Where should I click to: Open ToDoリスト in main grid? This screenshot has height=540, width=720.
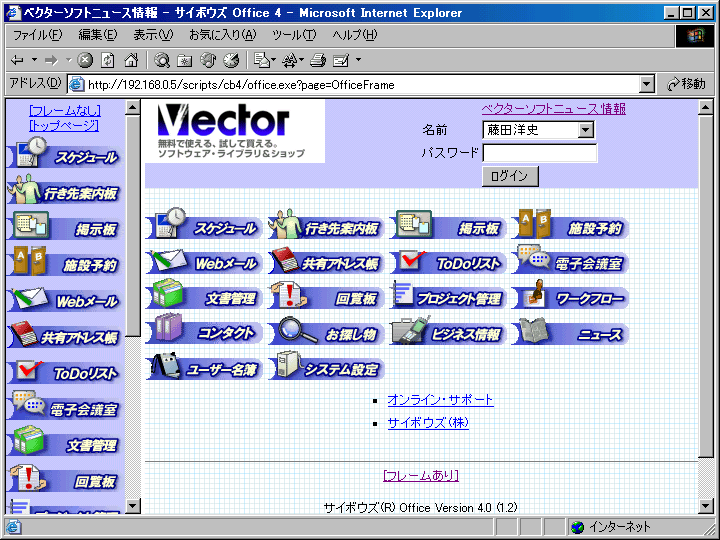pos(448,261)
